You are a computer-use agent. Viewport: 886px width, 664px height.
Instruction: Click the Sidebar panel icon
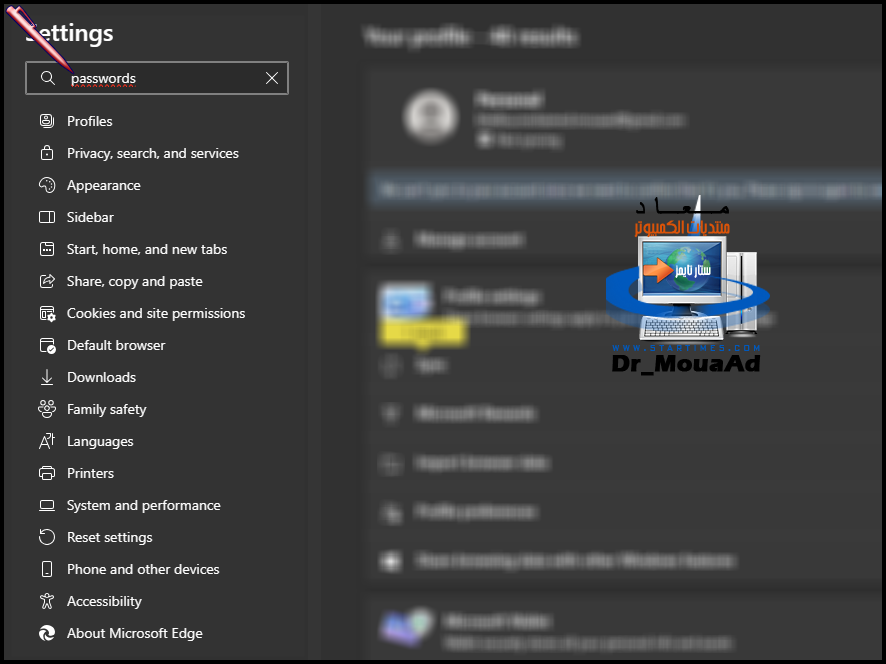47,217
